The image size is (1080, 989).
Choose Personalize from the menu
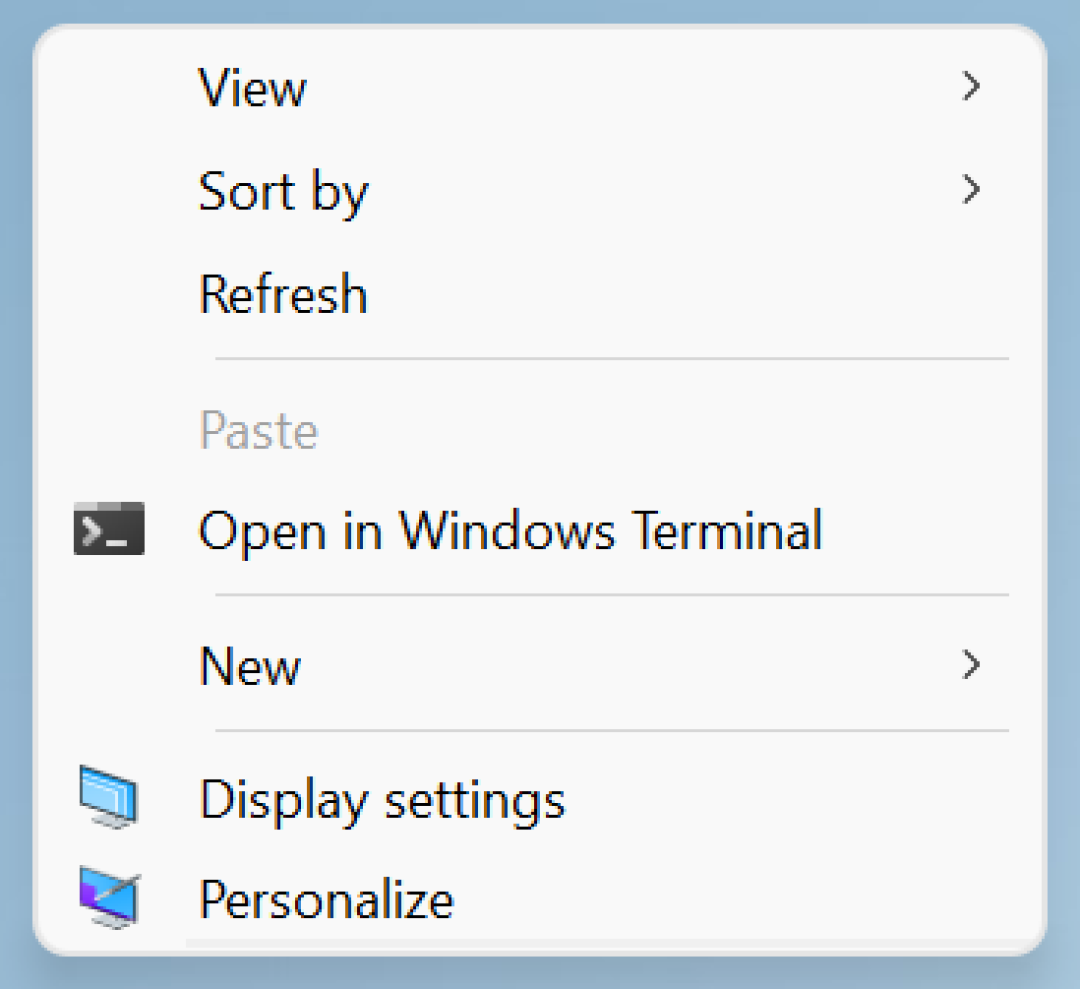pyautogui.click(x=540, y=898)
